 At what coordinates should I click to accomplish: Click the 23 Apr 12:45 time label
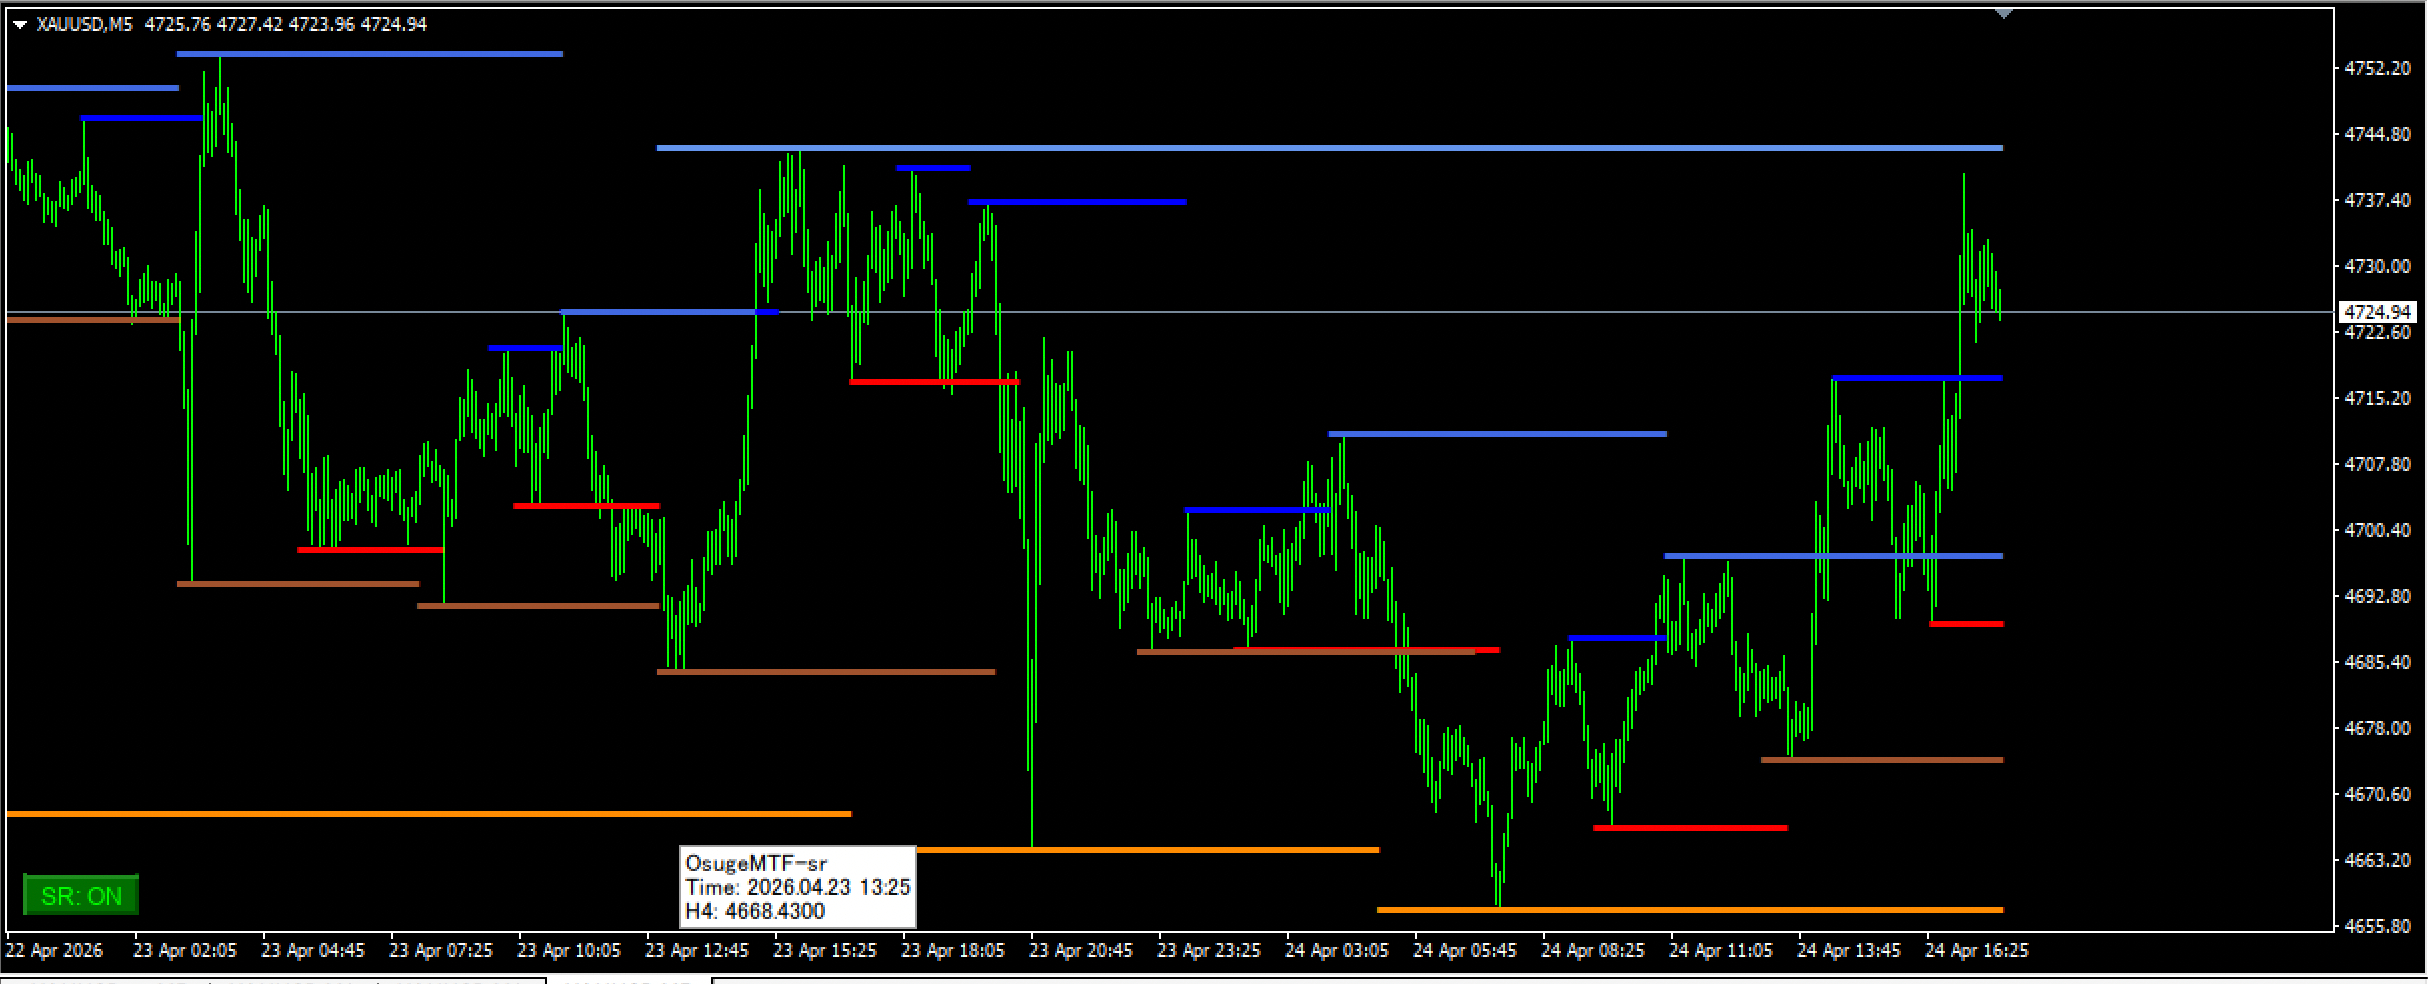(x=697, y=950)
